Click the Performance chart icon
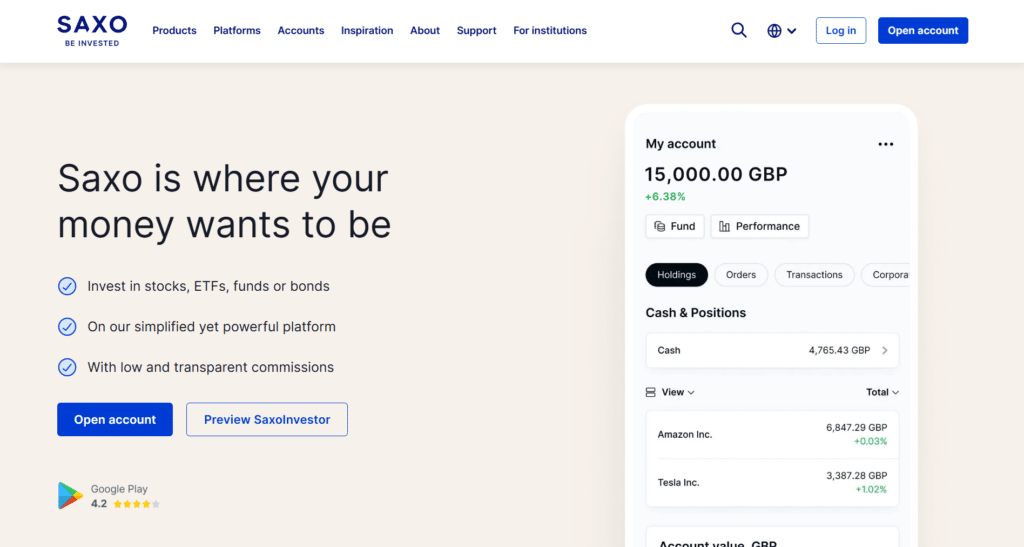This screenshot has width=1024, height=547. (x=724, y=227)
